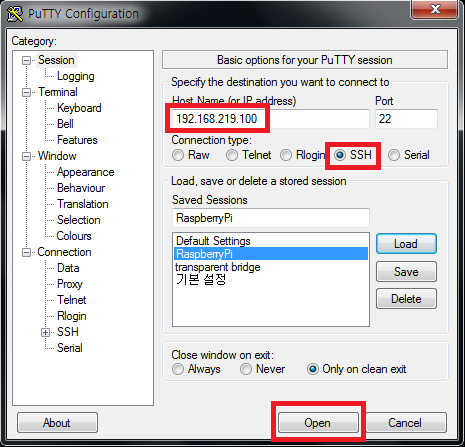Open the Selection category
The height and width of the screenshot is (447, 465).
[78, 220]
